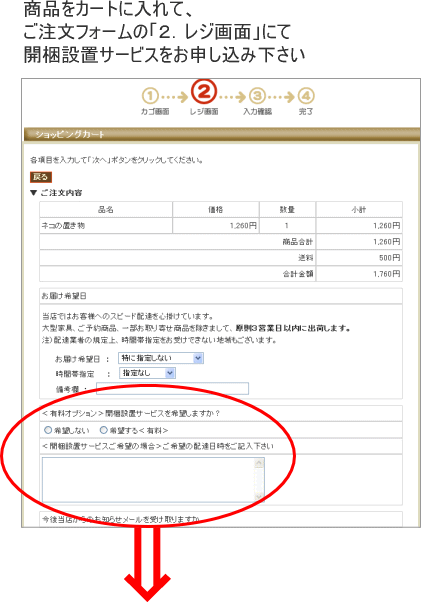Click step 1 カゴ画面 icon
Image resolution: width=421 pixels, height=602 pixels.
pyautogui.click(x=150, y=96)
